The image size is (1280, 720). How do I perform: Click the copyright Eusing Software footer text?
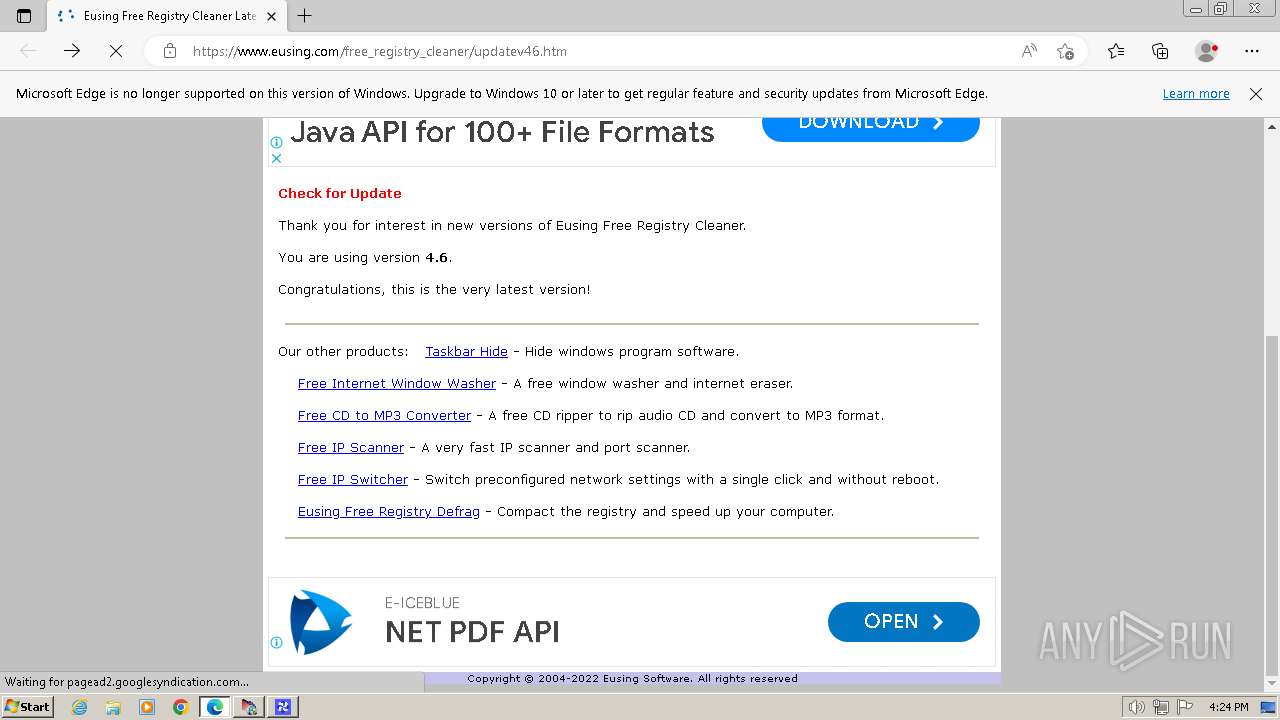tap(632, 678)
